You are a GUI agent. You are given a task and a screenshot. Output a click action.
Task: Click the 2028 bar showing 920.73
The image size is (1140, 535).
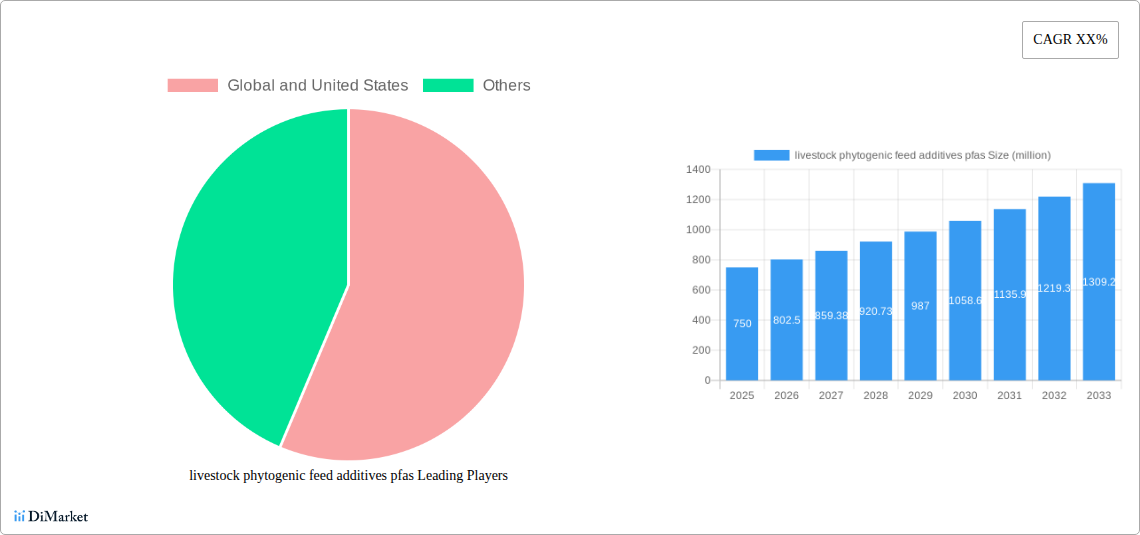coord(876,311)
